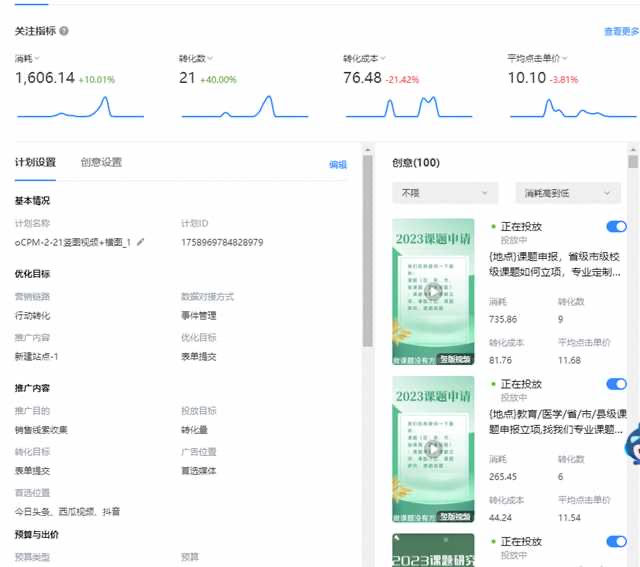Click the left panel's vertical scrollbar thumb
The width and height of the screenshot is (640, 567).
point(367,251)
